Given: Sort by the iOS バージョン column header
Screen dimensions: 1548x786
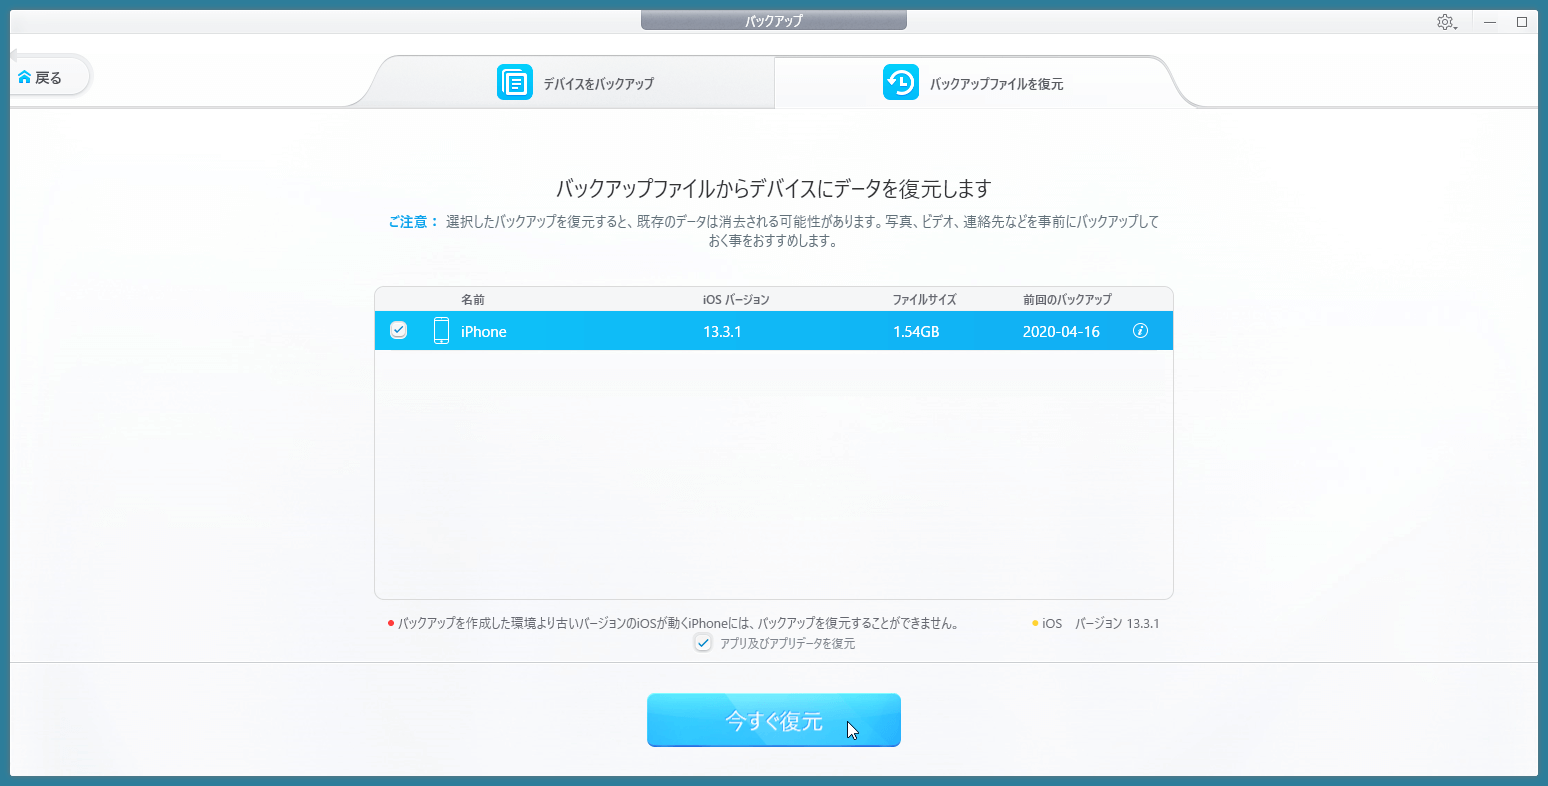Looking at the screenshot, I should click(736, 299).
